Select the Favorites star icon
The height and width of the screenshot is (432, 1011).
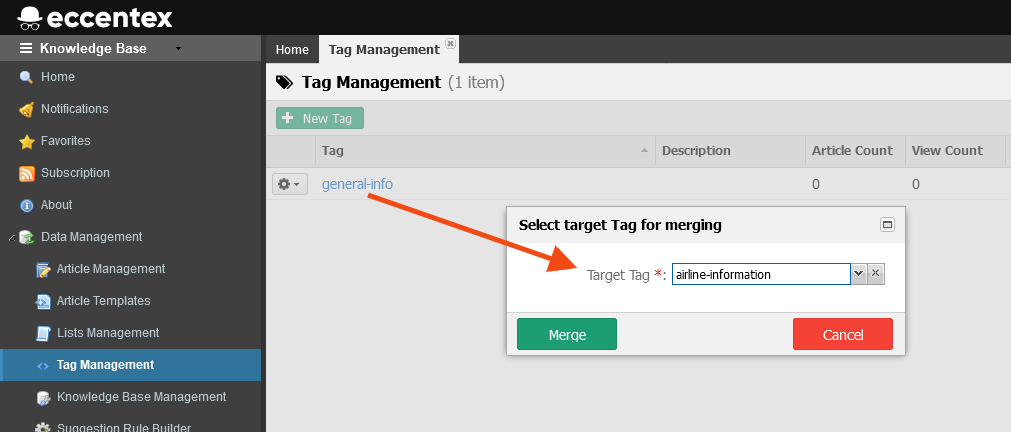26,141
